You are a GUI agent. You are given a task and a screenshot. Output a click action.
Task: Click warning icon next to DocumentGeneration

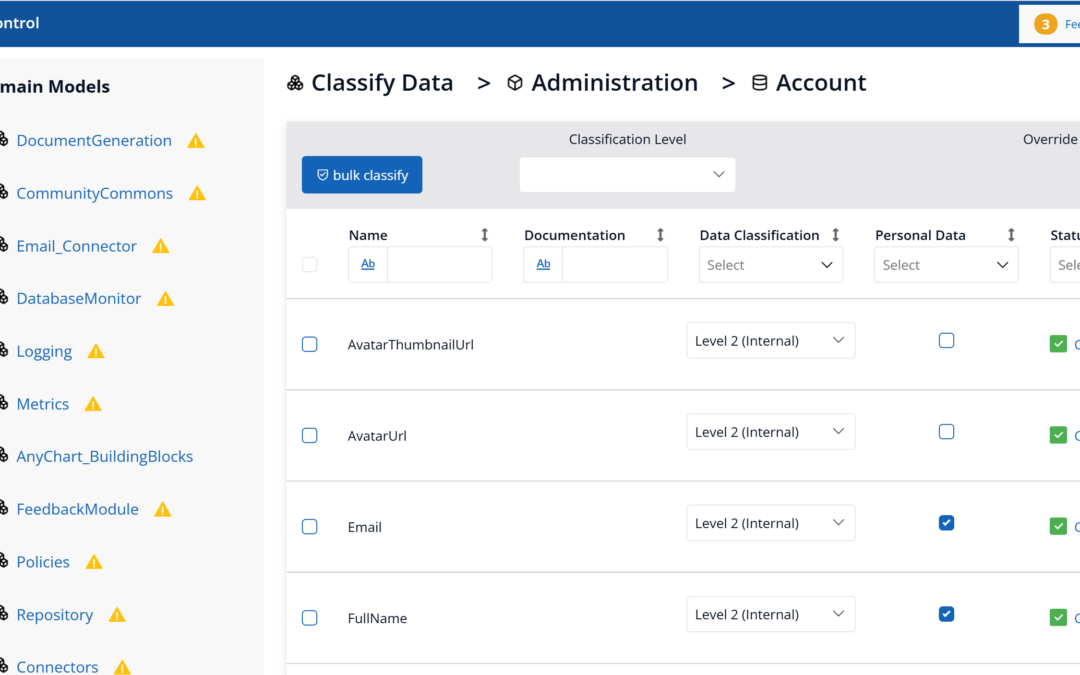[x=196, y=141]
